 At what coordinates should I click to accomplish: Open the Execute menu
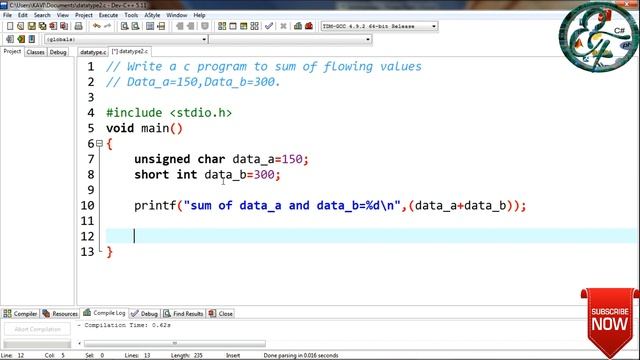coord(108,15)
